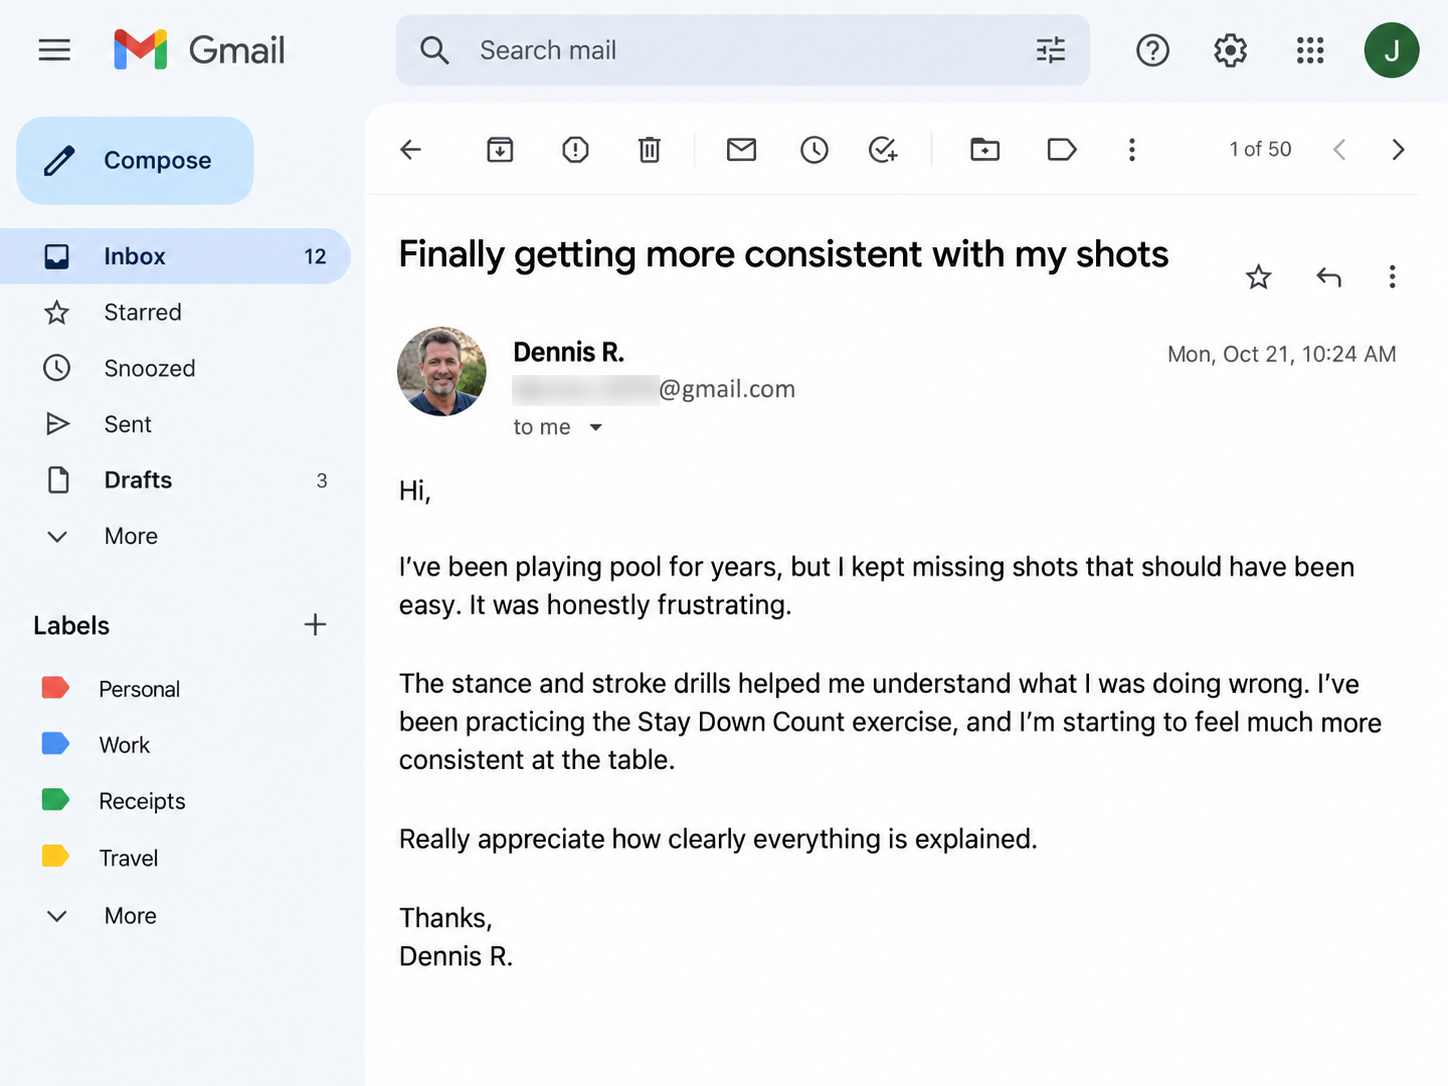Viewport: 1448px width, 1086px height.
Task: Open the Settings gear
Action: [1230, 50]
